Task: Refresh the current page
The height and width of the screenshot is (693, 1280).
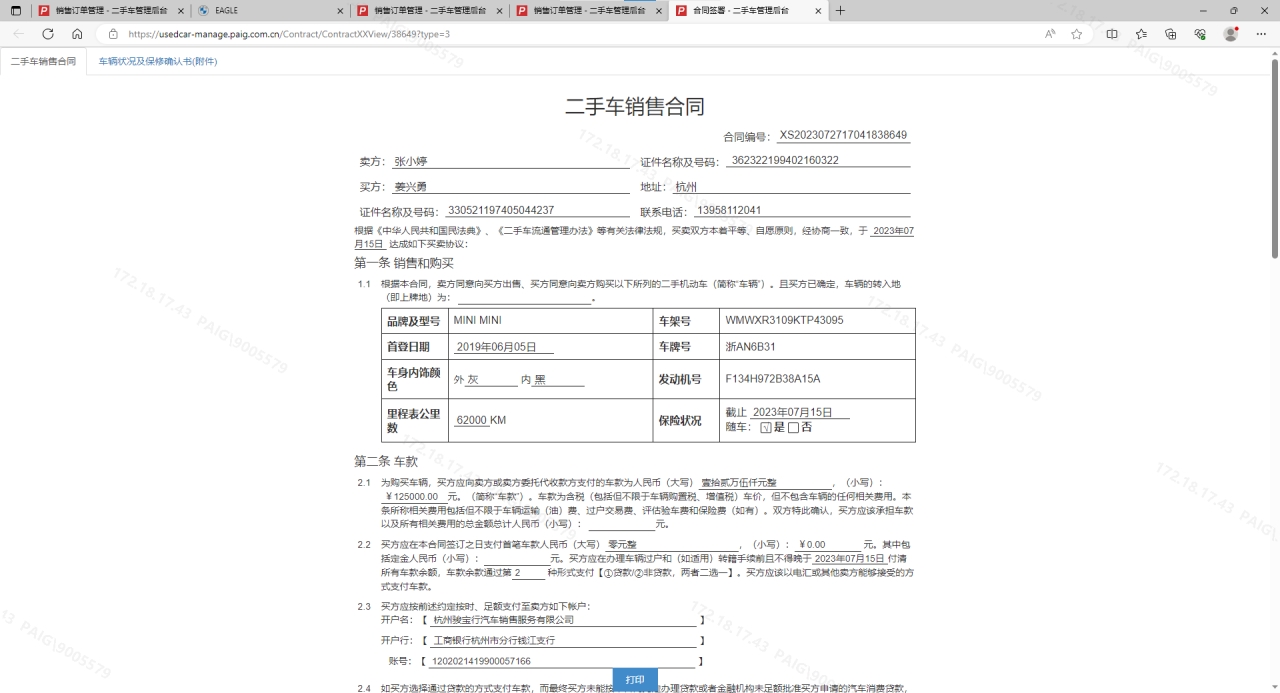Action: pos(47,34)
